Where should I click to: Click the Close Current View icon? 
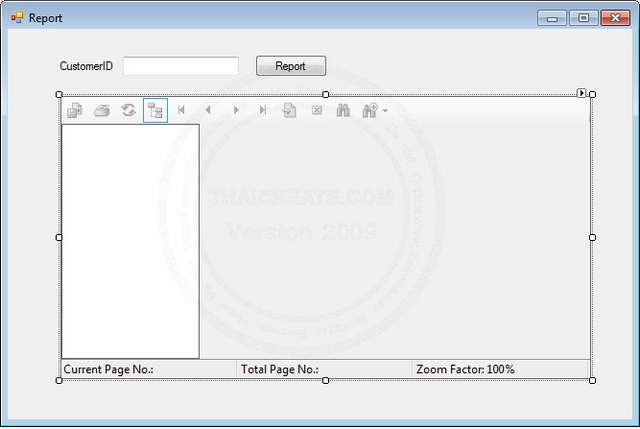(x=317, y=110)
